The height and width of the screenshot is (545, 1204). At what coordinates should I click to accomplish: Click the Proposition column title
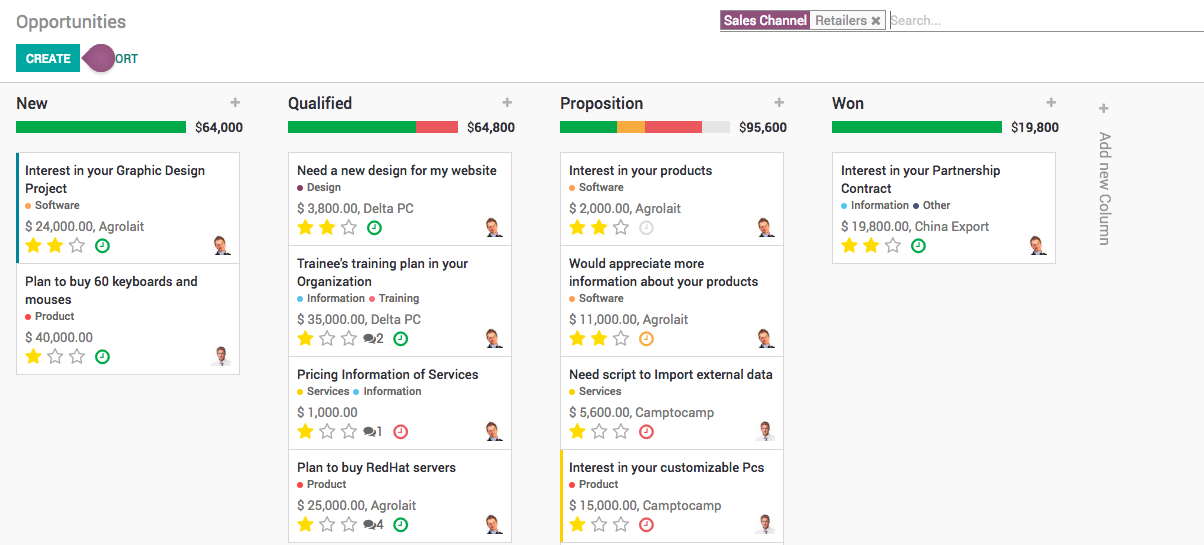pos(600,104)
